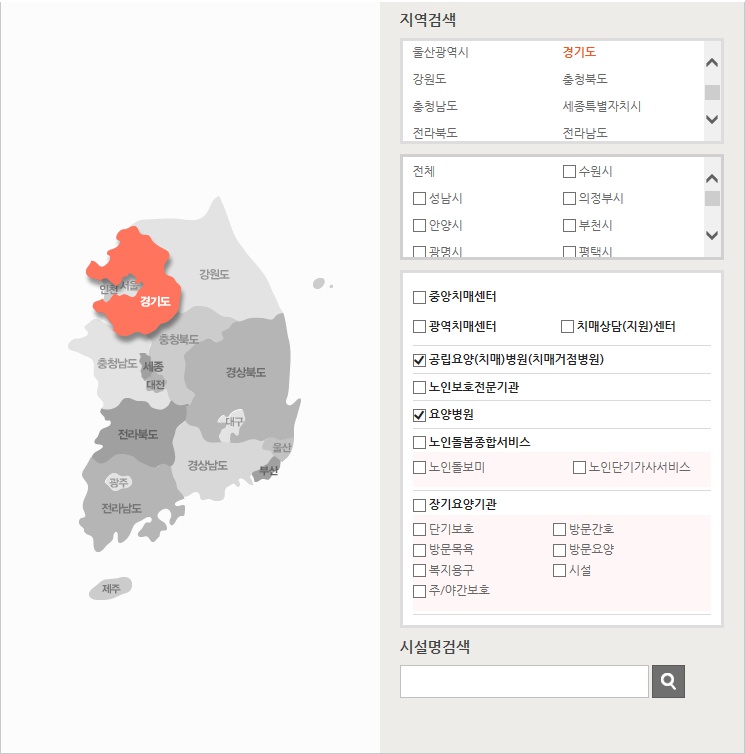Select 전라남도 on the map
The height and width of the screenshot is (754, 745).
[121, 508]
